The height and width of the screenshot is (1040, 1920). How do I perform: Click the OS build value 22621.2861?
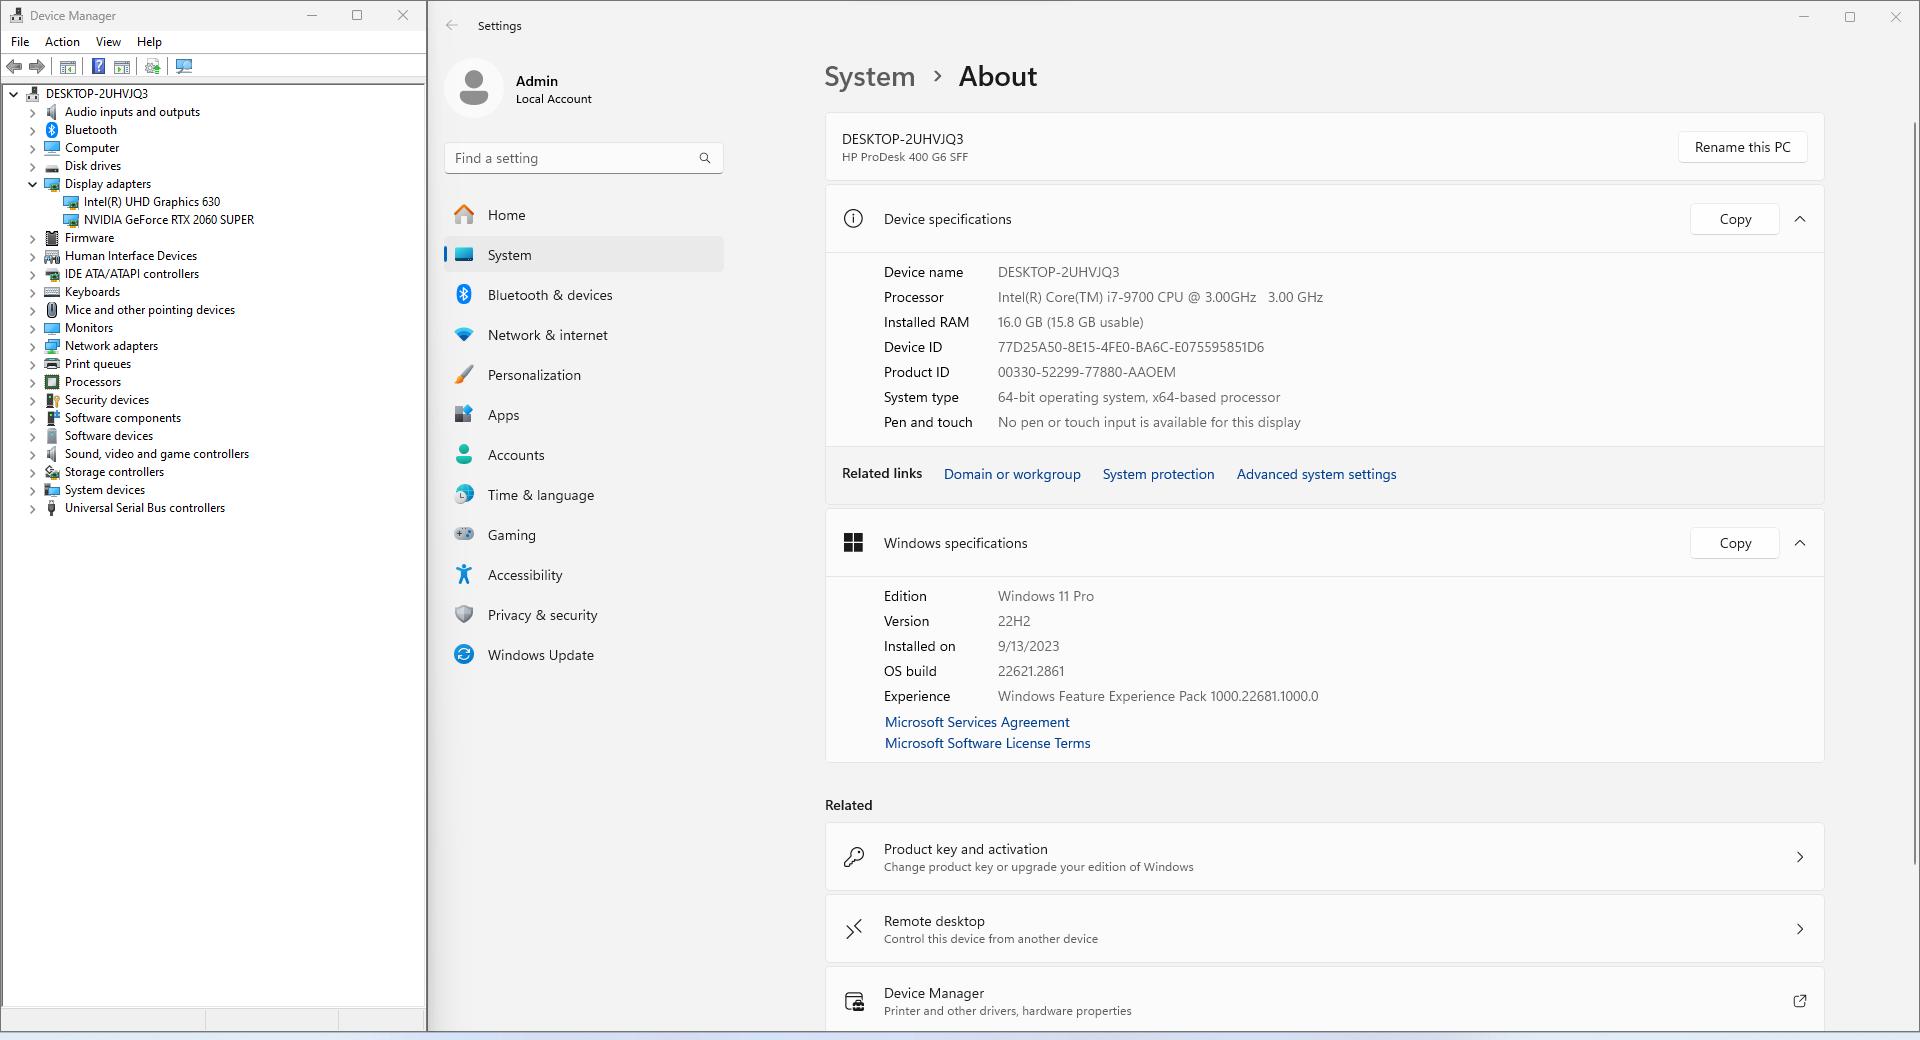tap(1031, 671)
